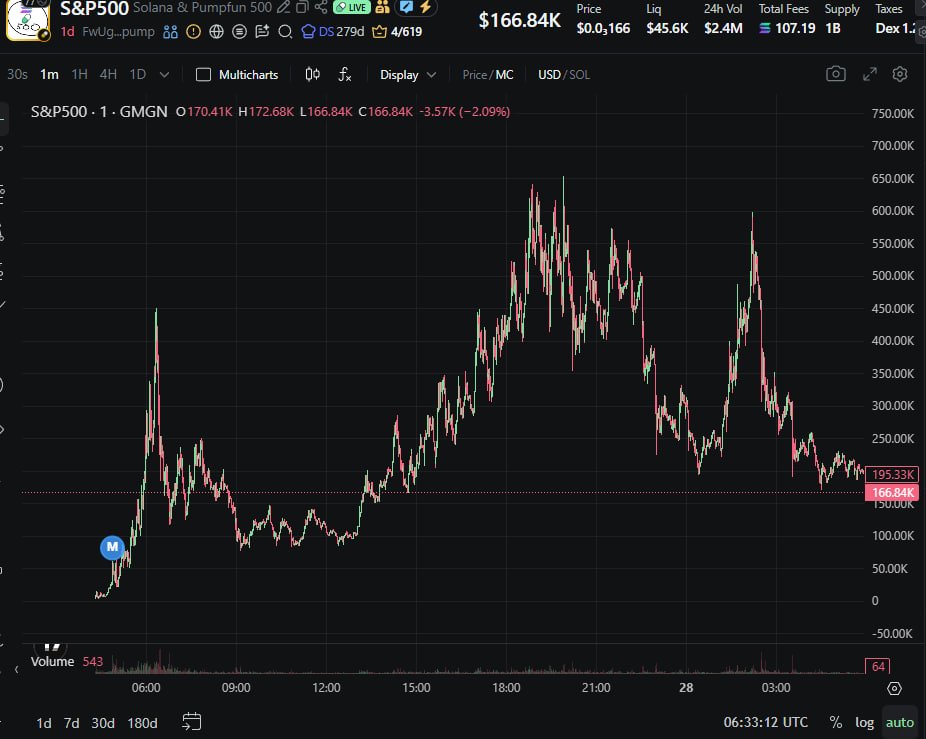
Task: Click the lightning bolt quick-trade icon
Action: click(425, 6)
